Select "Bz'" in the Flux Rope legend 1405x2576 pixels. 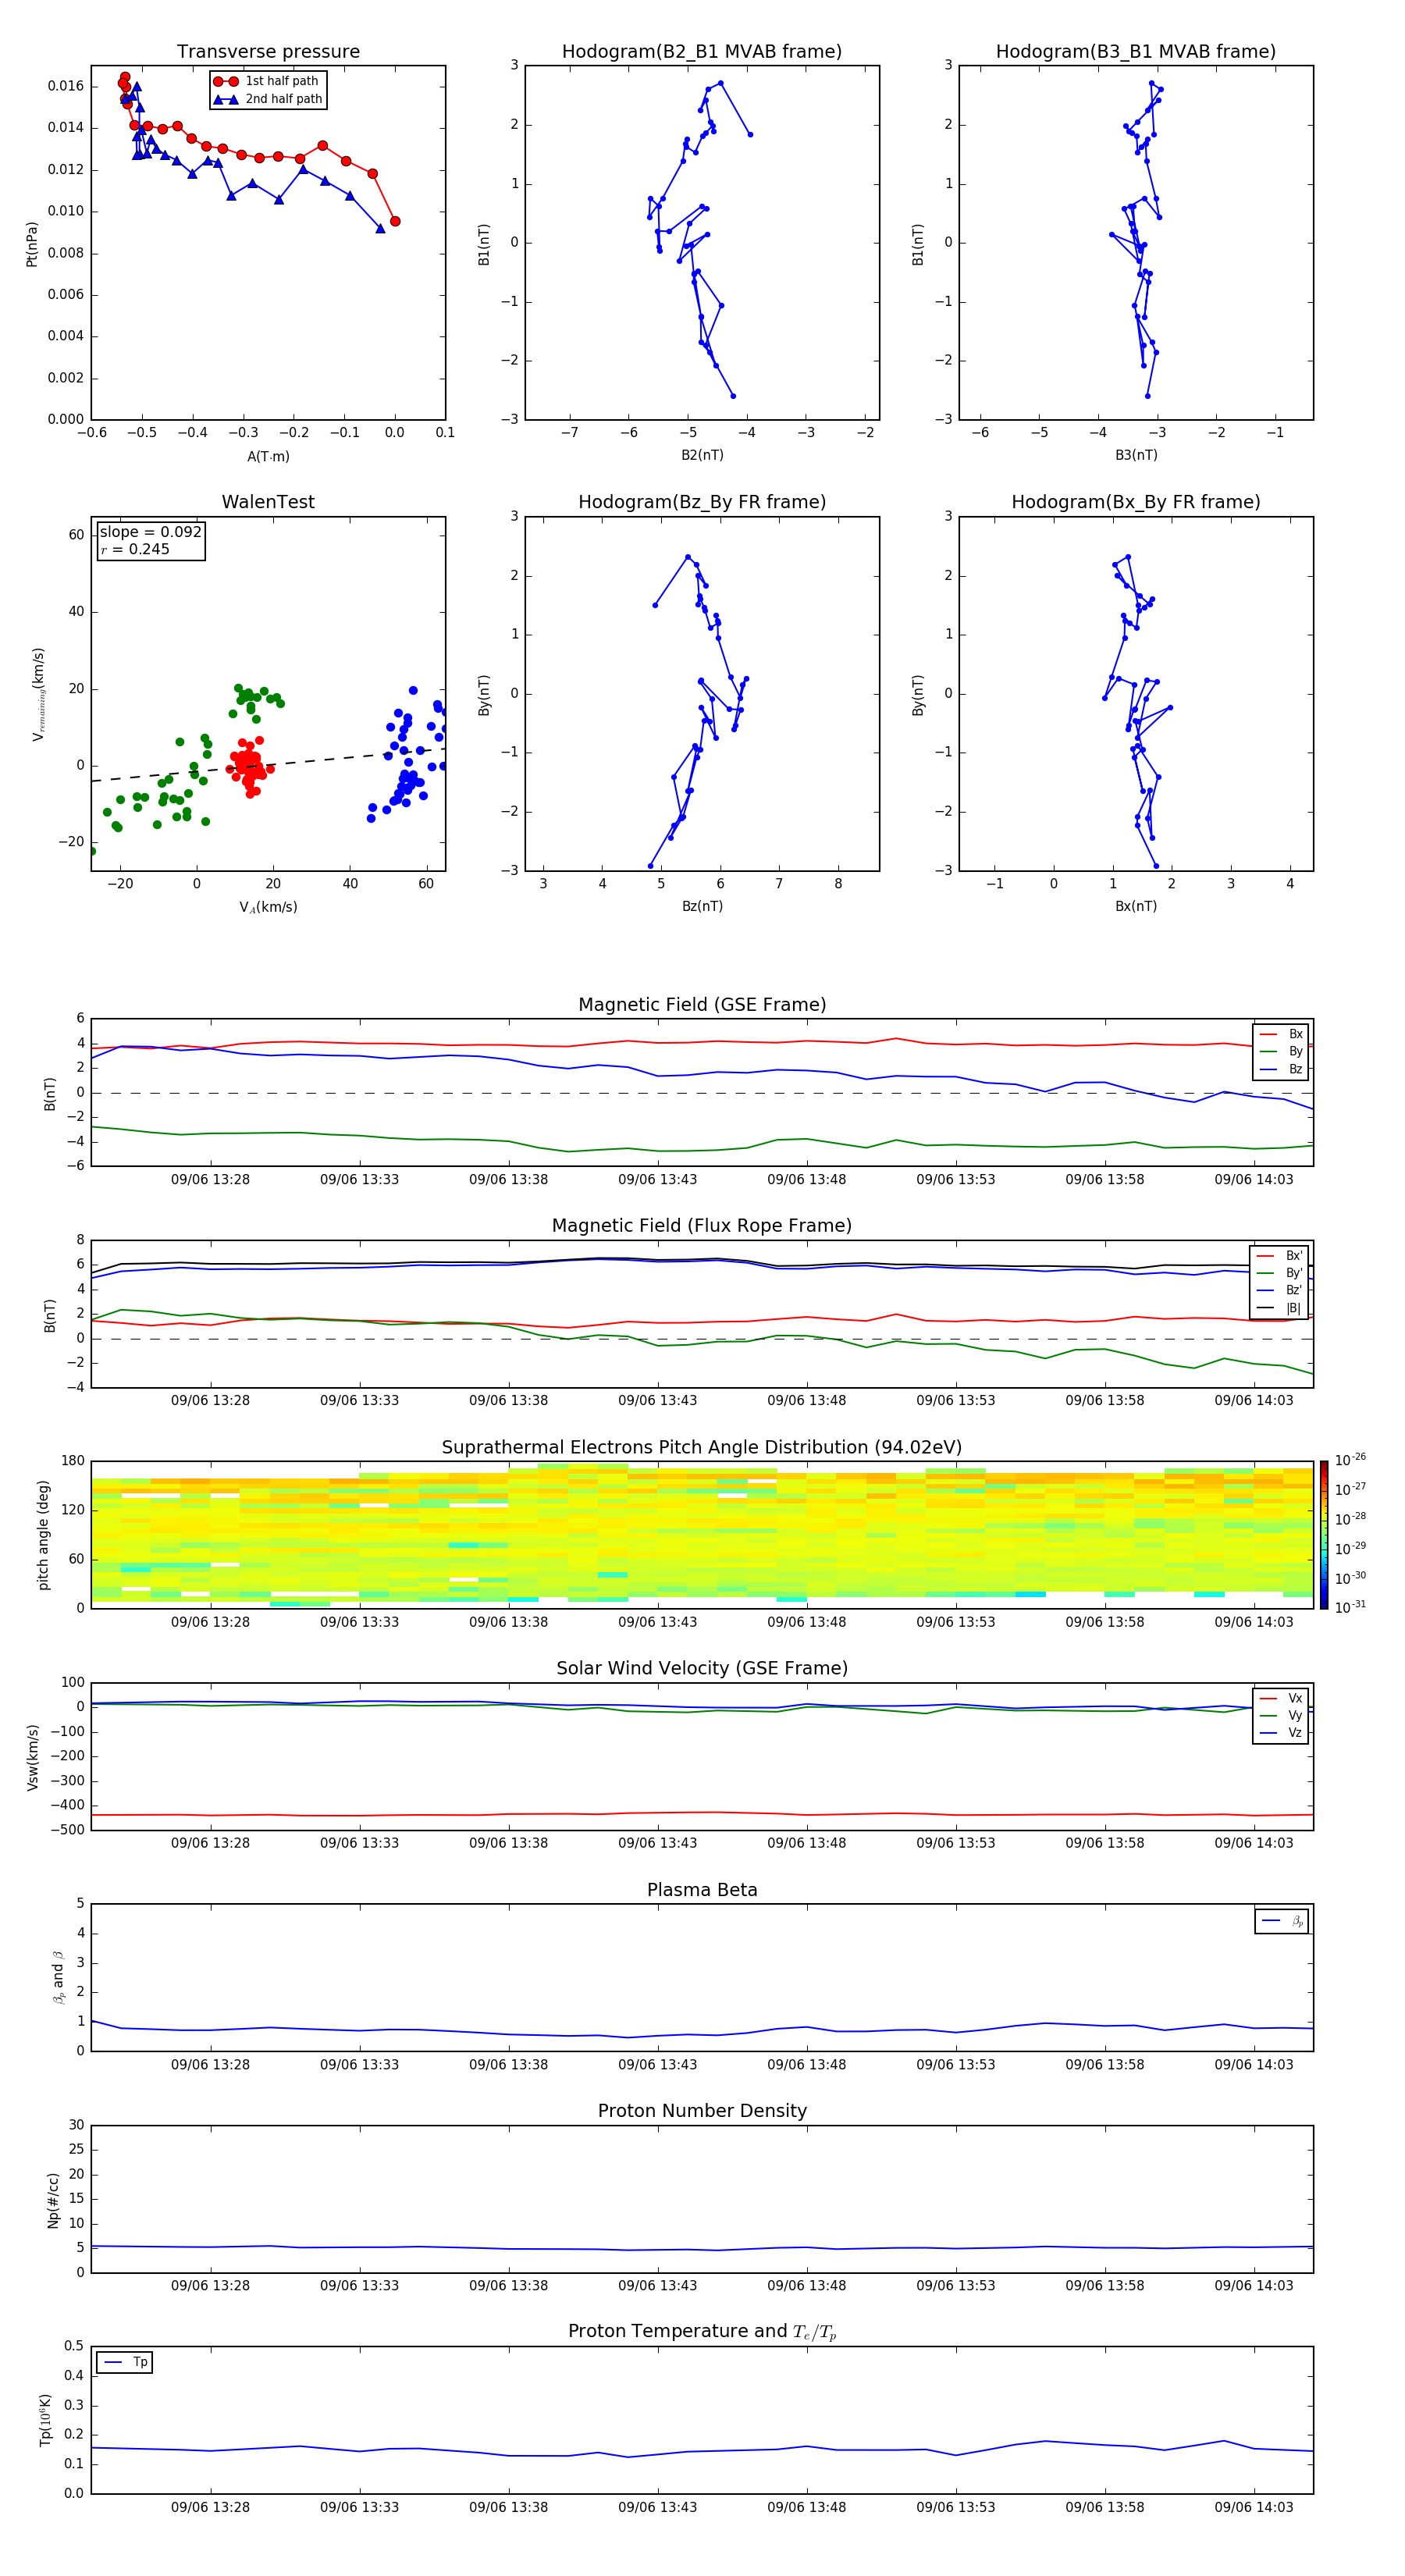[1279, 1290]
